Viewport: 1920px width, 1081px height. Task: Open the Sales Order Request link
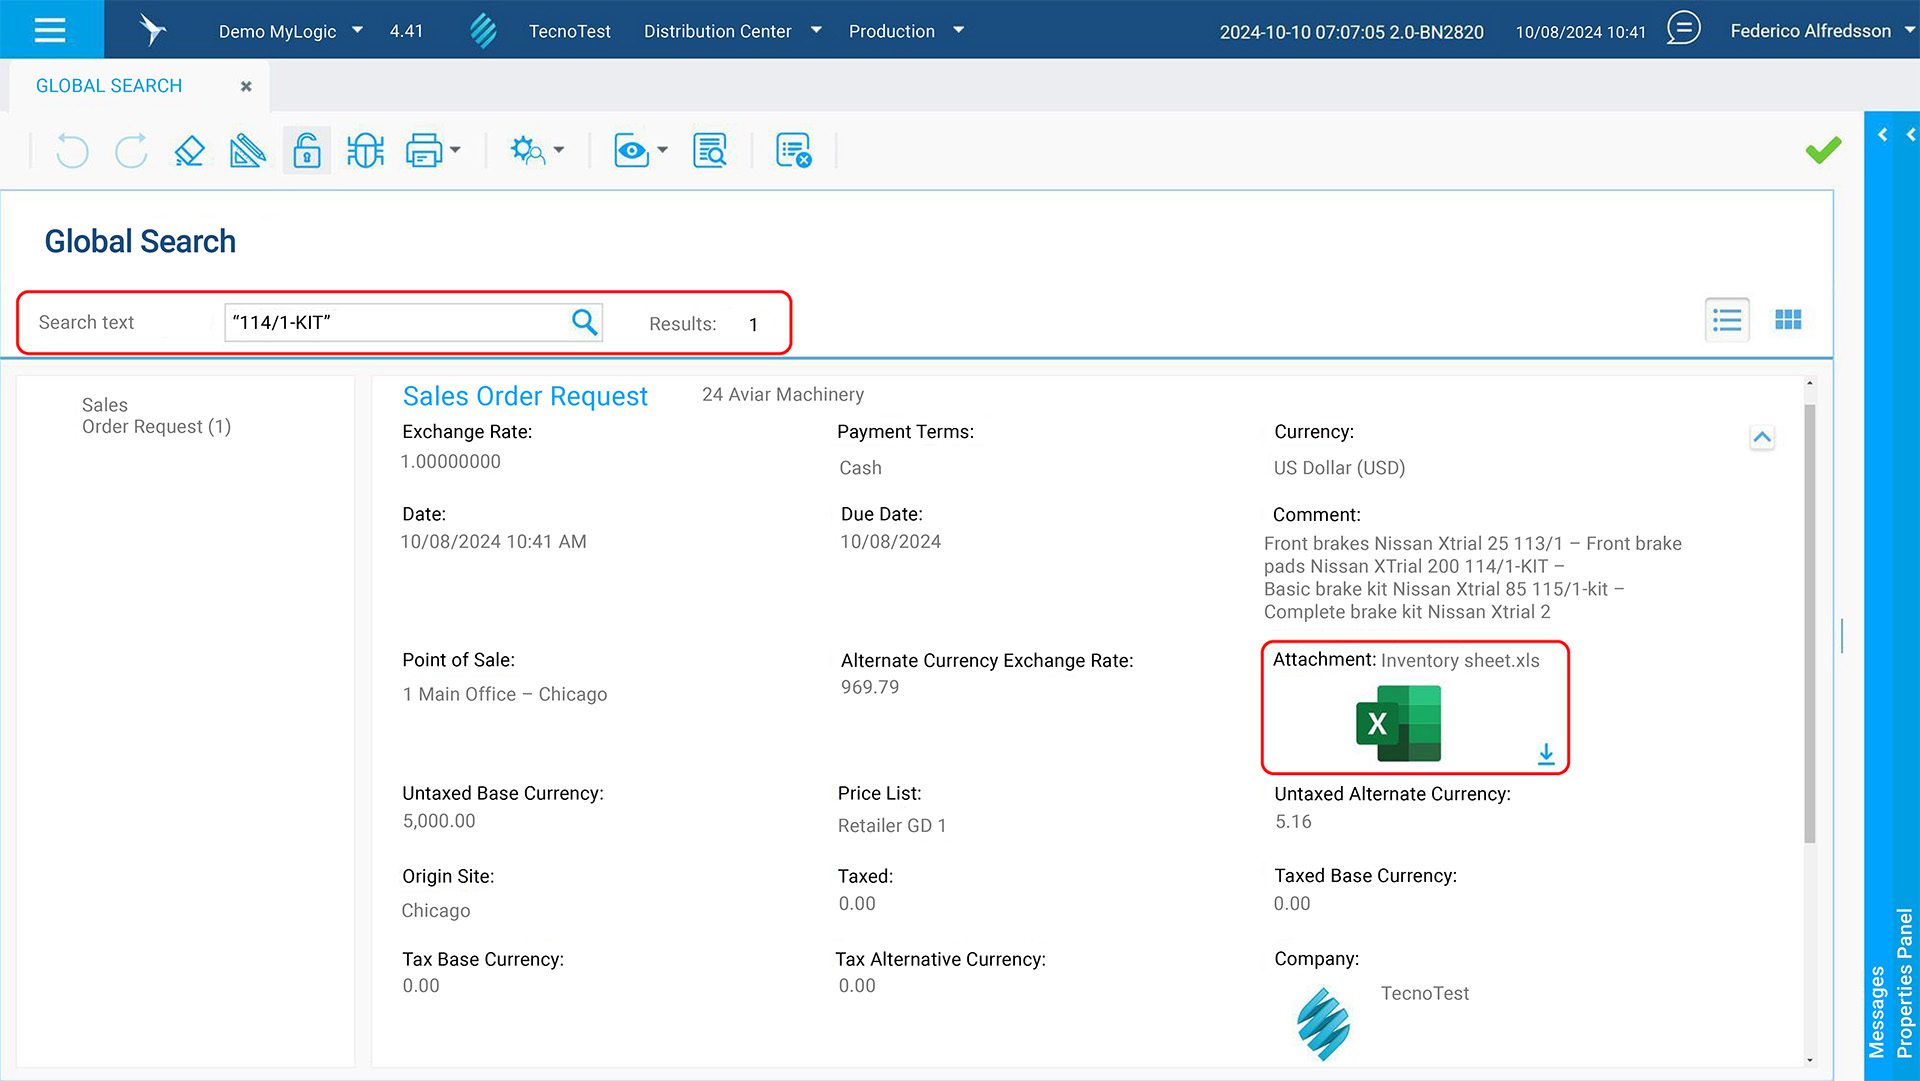click(525, 396)
